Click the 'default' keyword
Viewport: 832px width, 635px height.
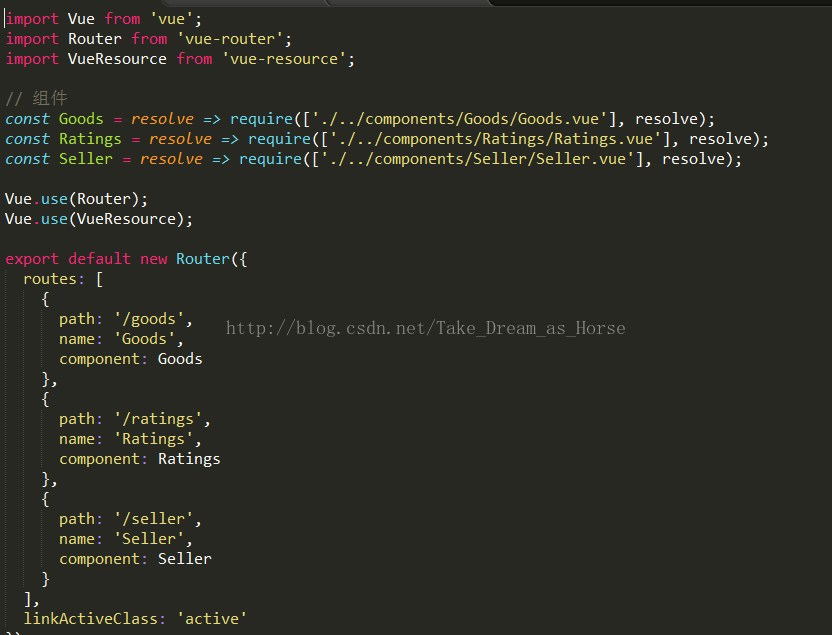click(99, 259)
